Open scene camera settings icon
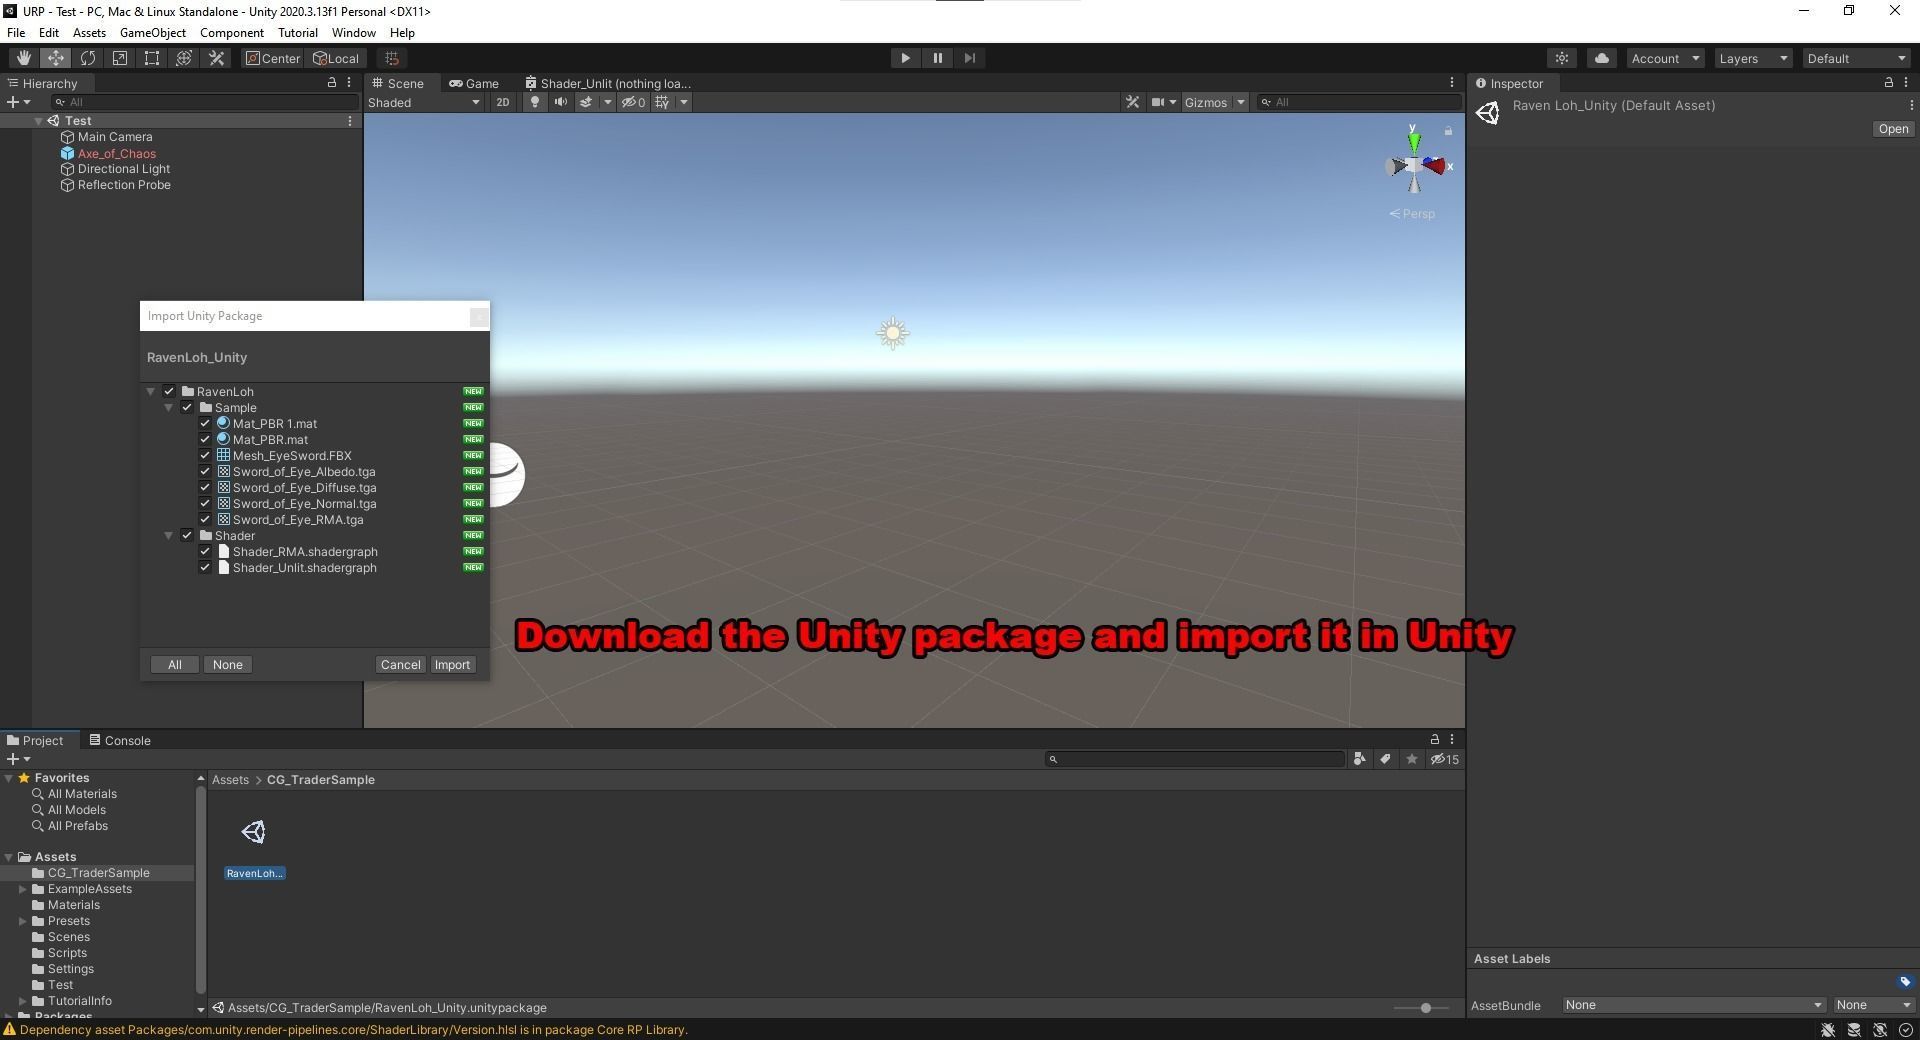Screen dimensions: 1920x1040 coord(1158,102)
